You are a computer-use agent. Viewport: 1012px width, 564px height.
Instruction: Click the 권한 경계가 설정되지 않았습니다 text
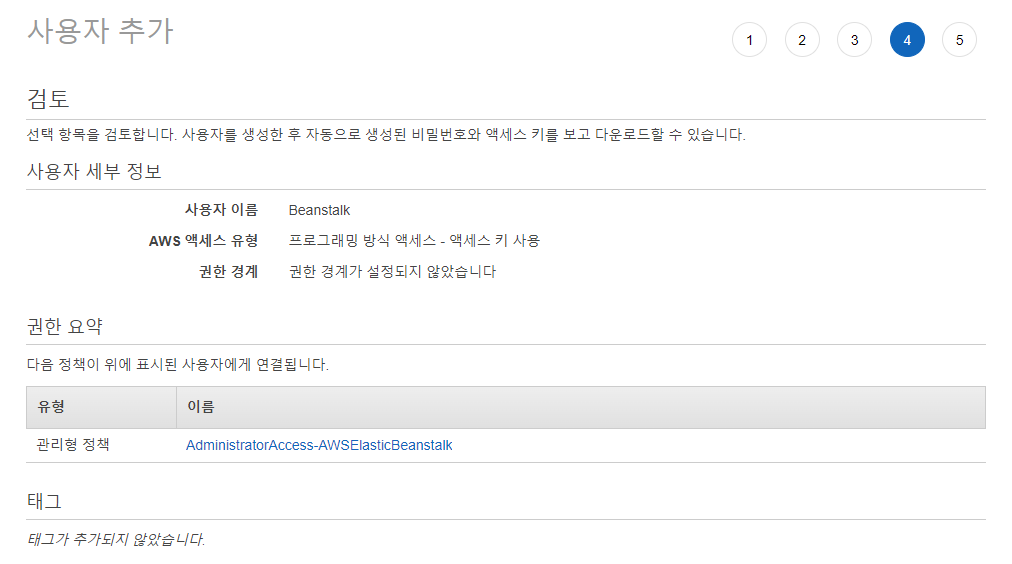click(392, 272)
